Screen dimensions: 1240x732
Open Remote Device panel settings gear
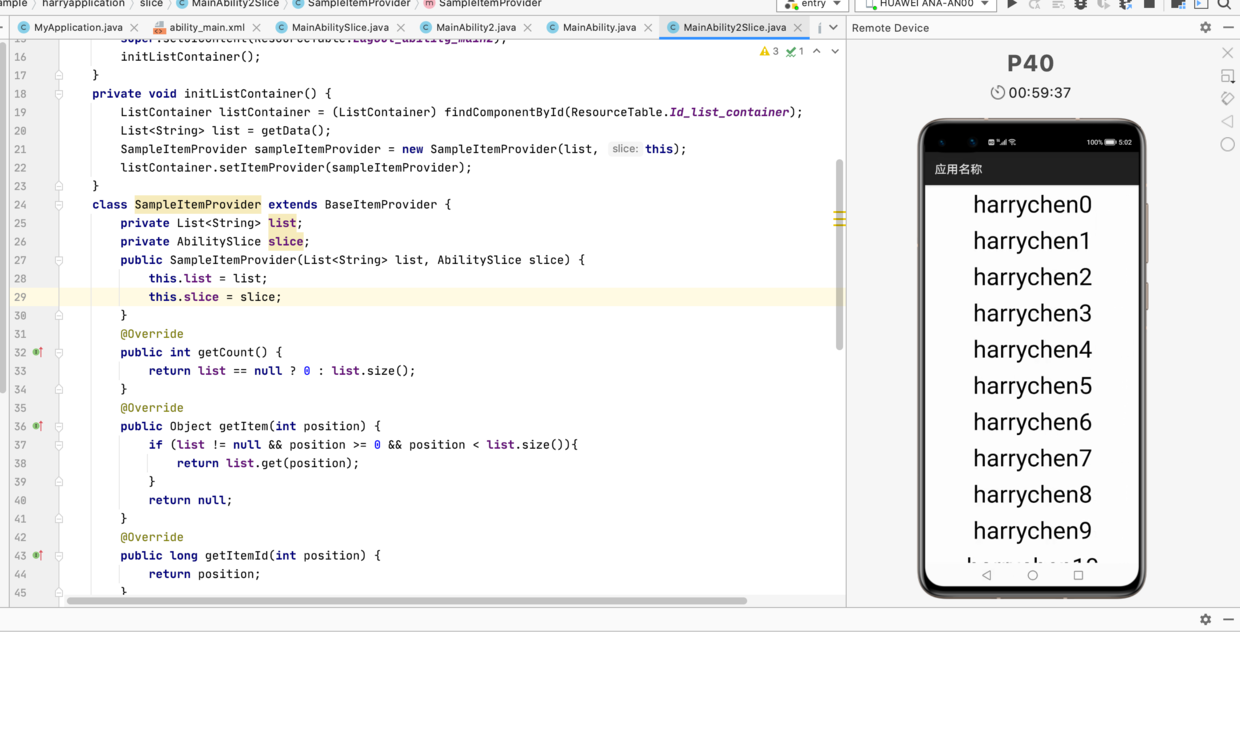[1206, 28]
